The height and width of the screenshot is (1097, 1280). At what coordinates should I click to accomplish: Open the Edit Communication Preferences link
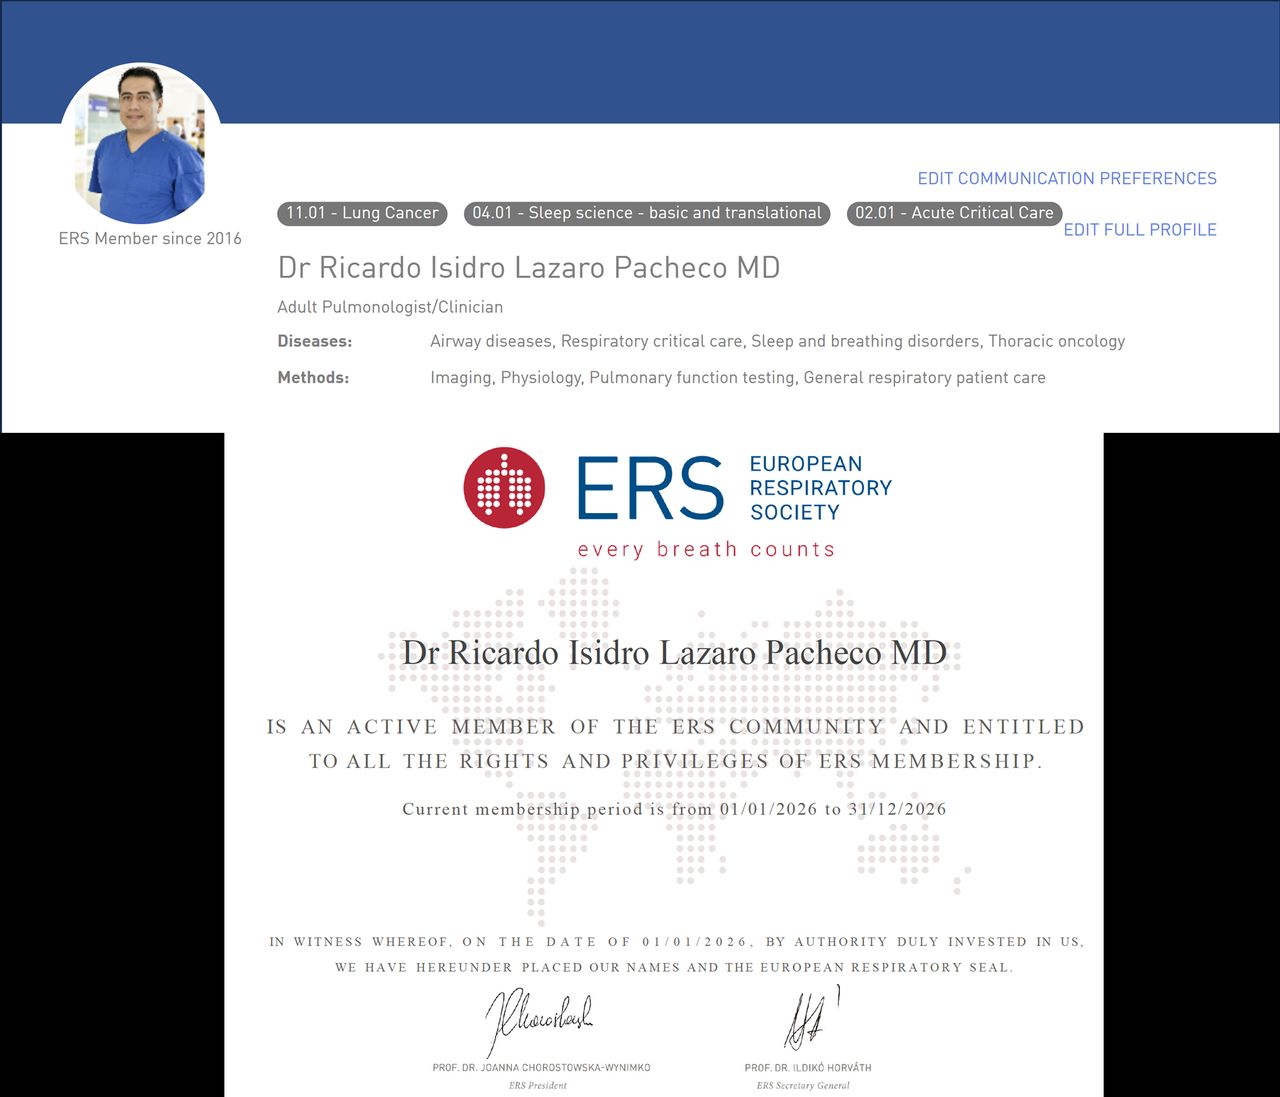[1067, 179]
